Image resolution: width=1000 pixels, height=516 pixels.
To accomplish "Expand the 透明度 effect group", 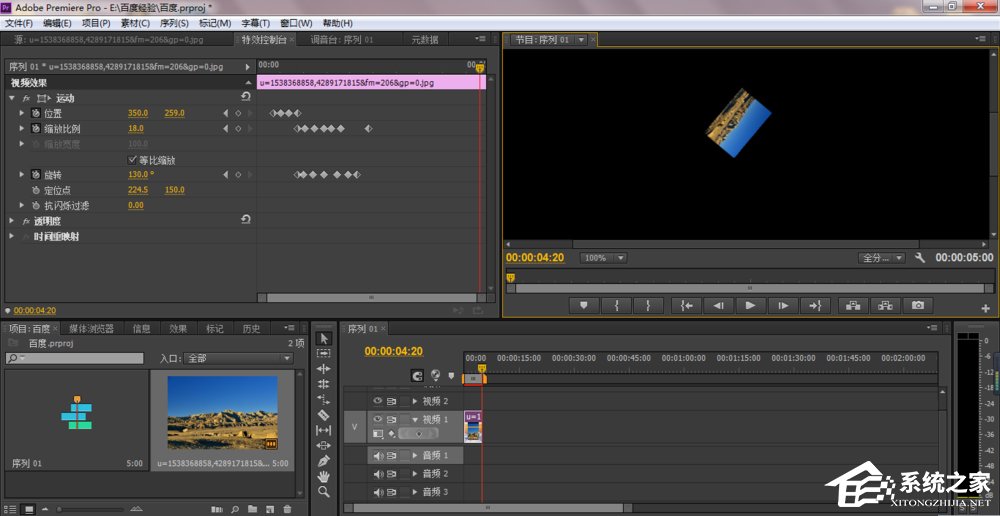I will pyautogui.click(x=11, y=221).
